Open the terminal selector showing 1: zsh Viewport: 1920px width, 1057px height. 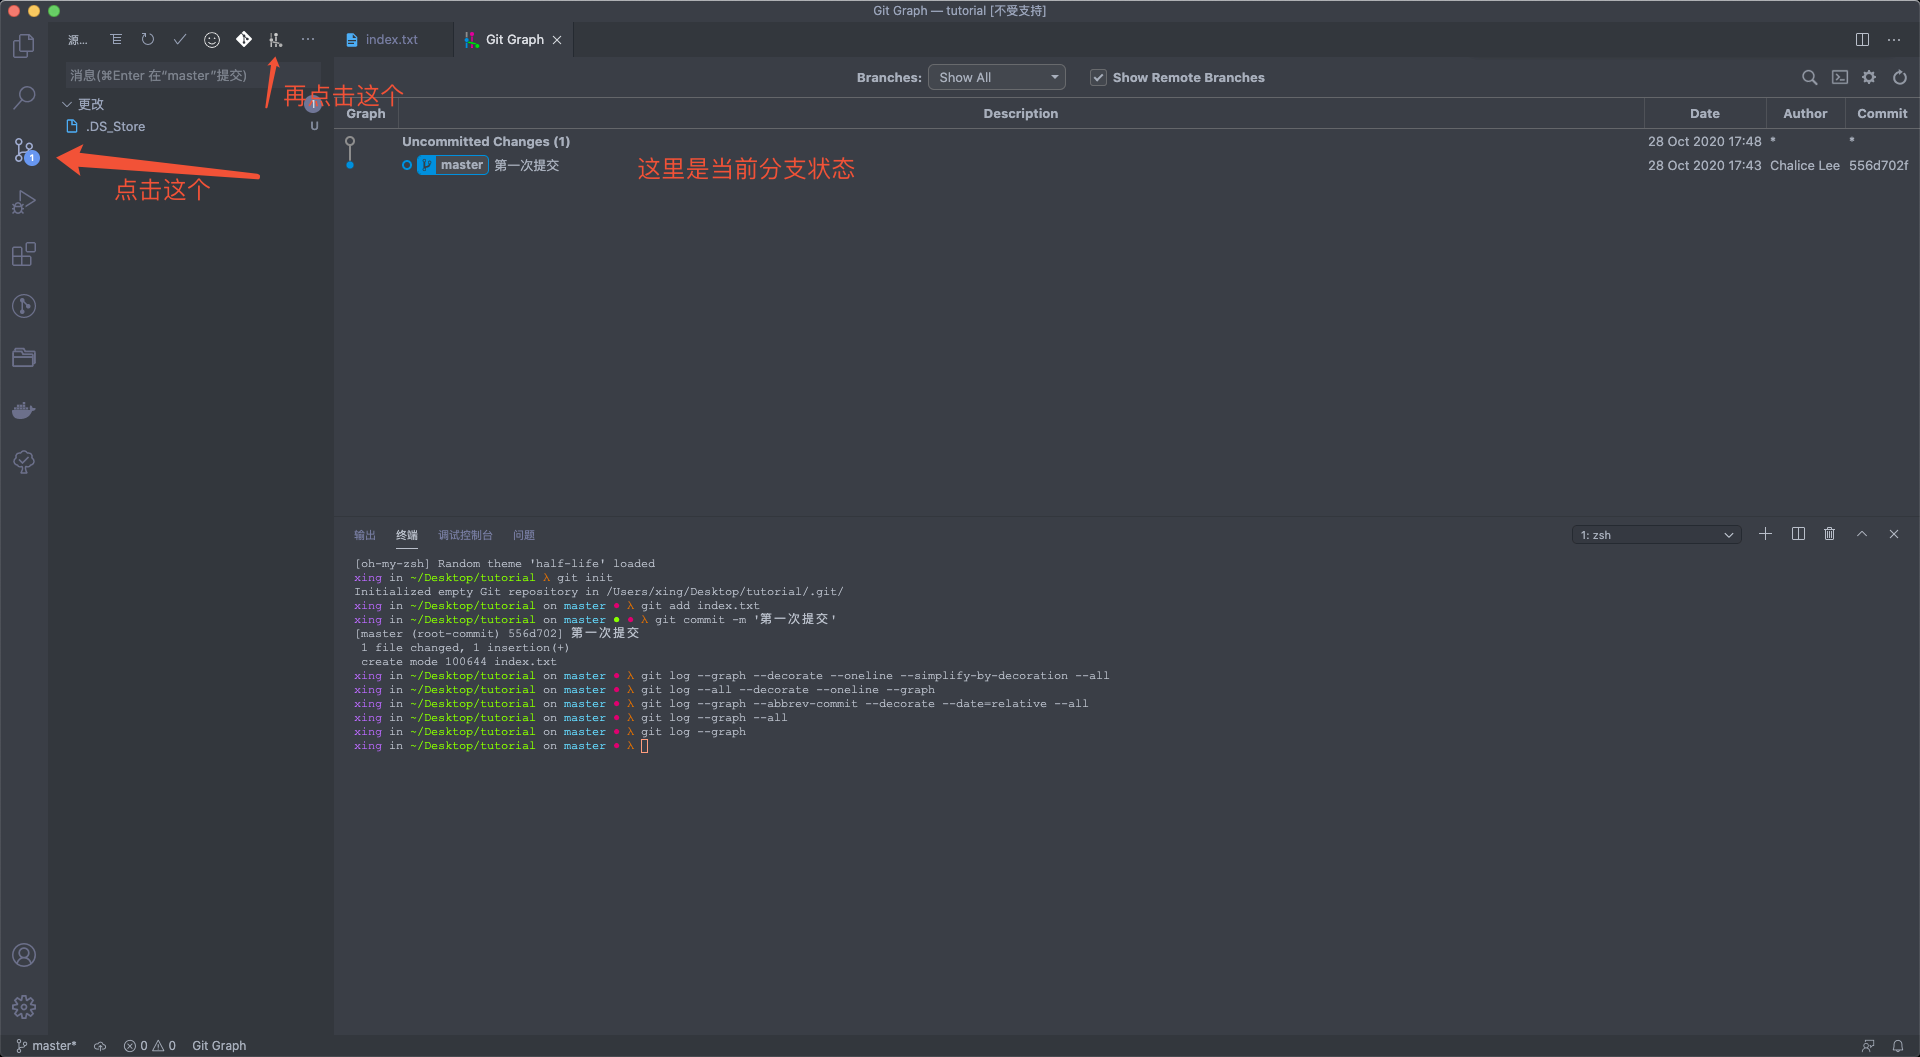[x=1655, y=534]
